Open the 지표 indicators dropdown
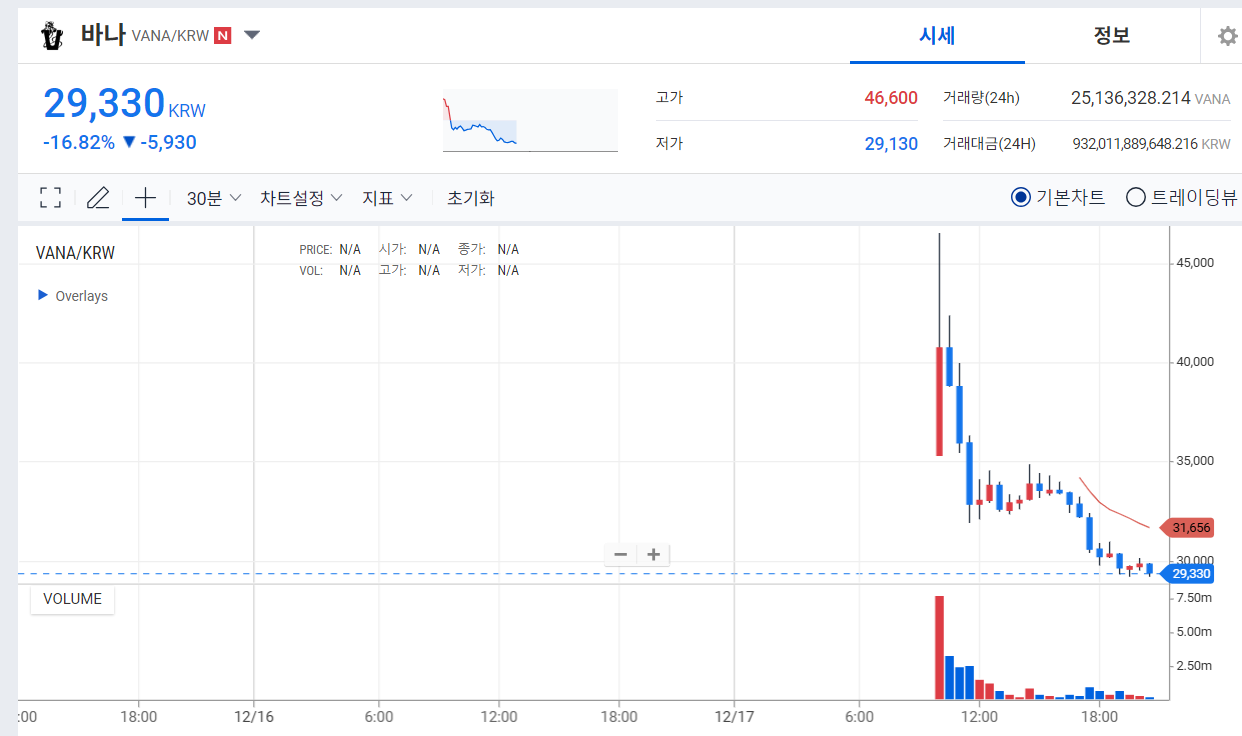The image size is (1242, 736). pos(388,198)
